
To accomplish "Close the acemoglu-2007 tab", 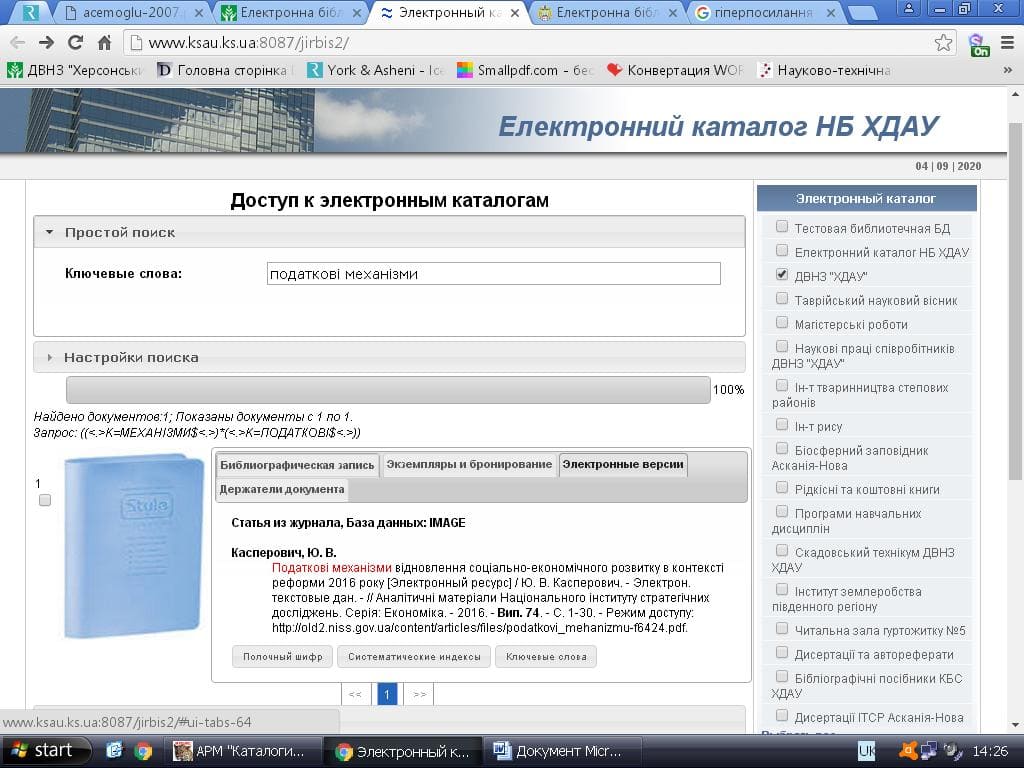I will coord(199,12).
